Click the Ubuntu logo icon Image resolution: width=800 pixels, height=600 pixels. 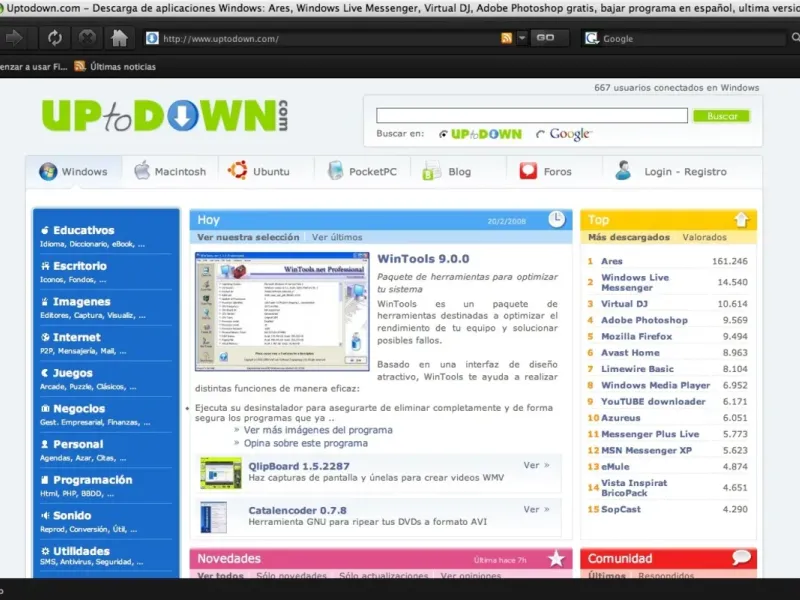pyautogui.click(x=237, y=170)
